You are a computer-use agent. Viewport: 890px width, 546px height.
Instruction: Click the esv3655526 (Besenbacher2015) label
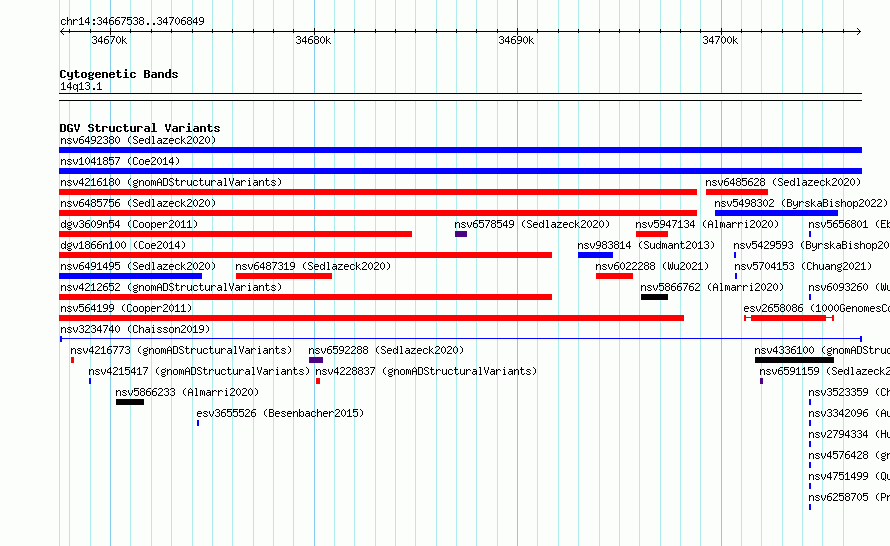280,413
